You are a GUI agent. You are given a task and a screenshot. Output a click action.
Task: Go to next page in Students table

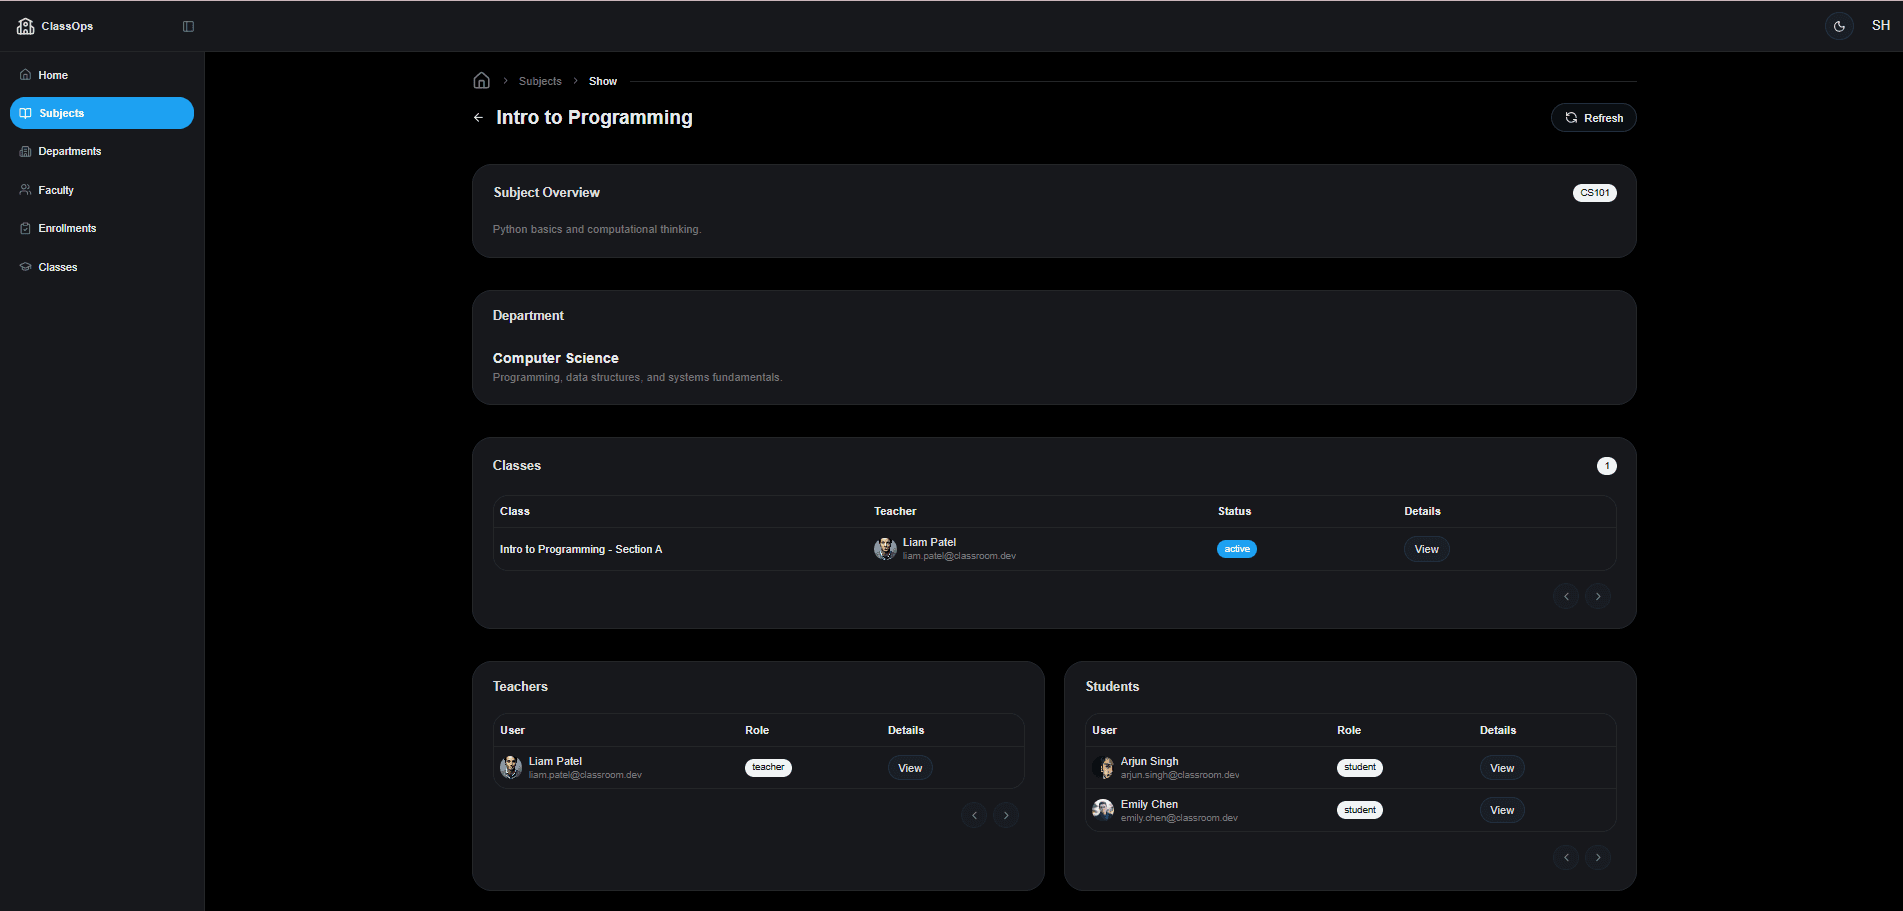[x=1598, y=857]
